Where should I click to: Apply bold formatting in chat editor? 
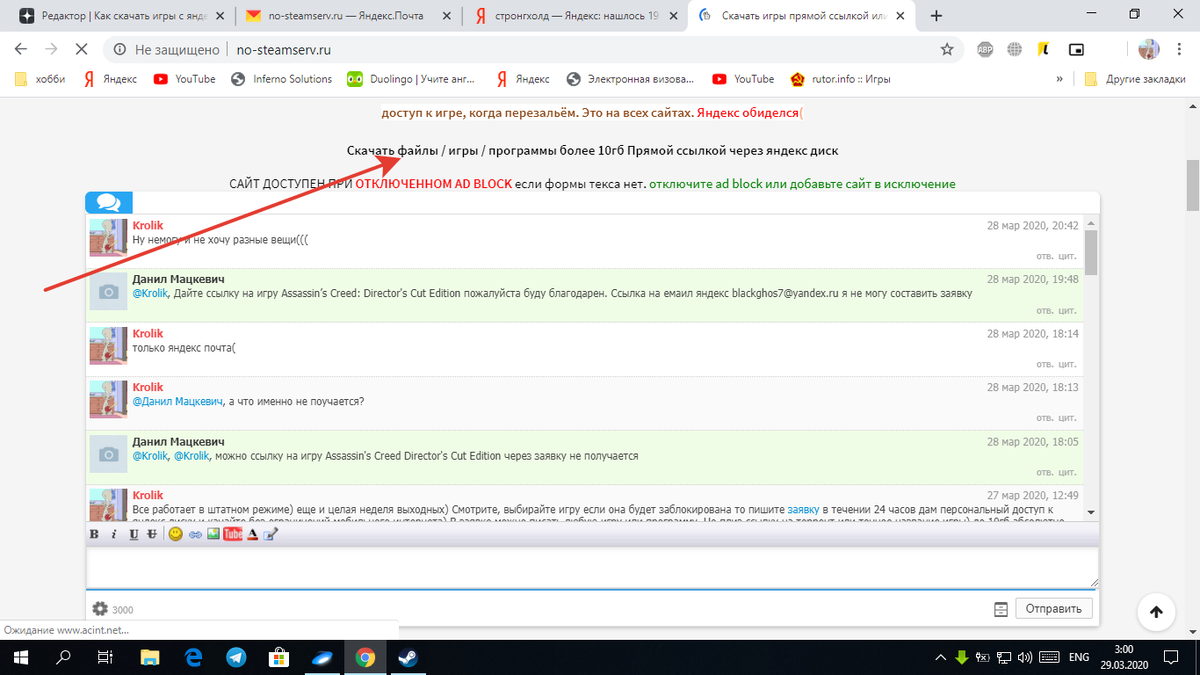coord(94,535)
